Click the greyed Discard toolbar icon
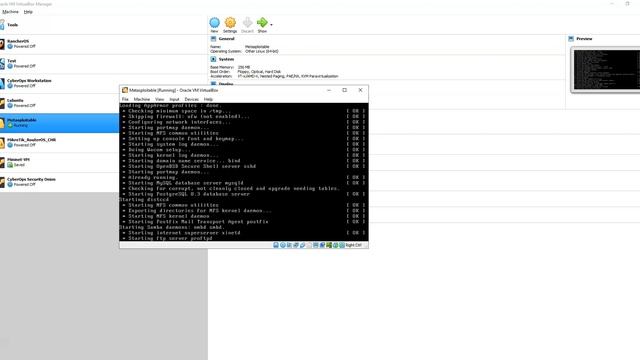640x360 pixels. (x=247, y=22)
